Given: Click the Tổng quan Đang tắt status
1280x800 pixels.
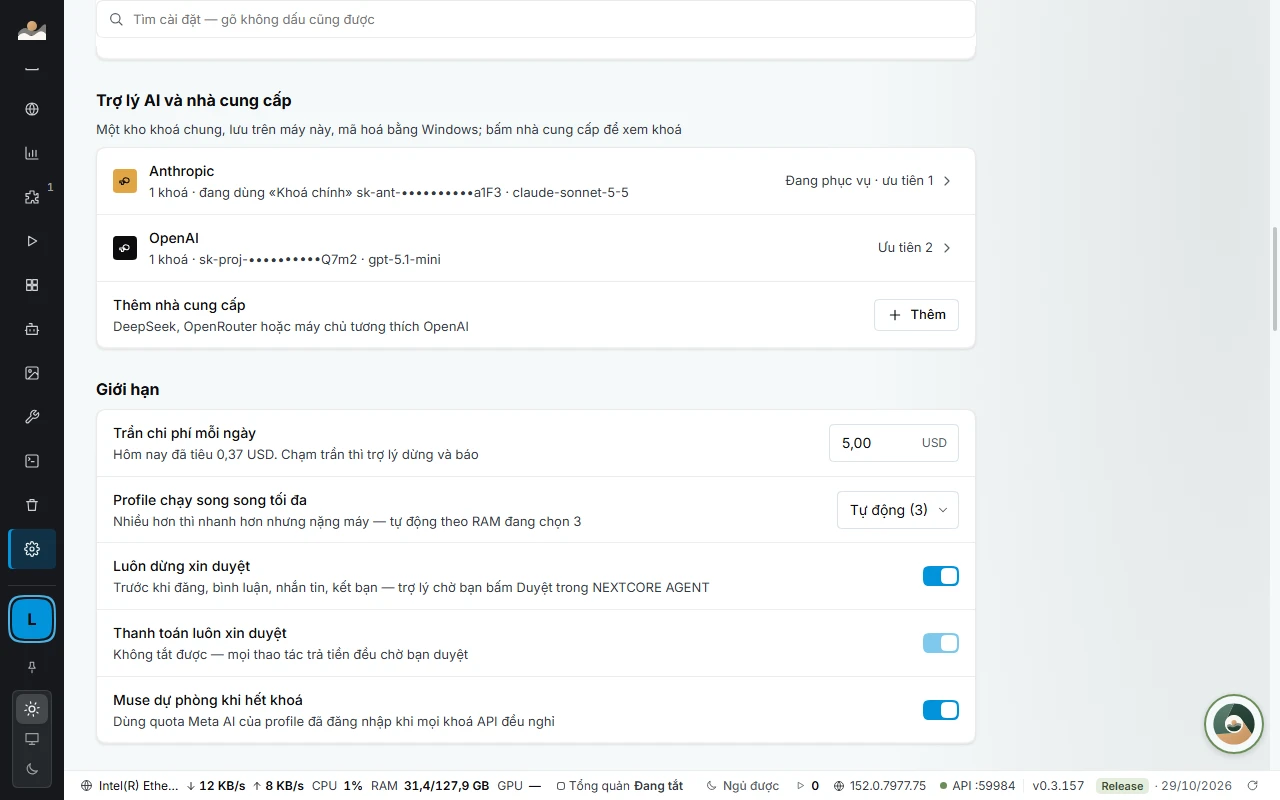Looking at the screenshot, I should pyautogui.click(x=619, y=786).
